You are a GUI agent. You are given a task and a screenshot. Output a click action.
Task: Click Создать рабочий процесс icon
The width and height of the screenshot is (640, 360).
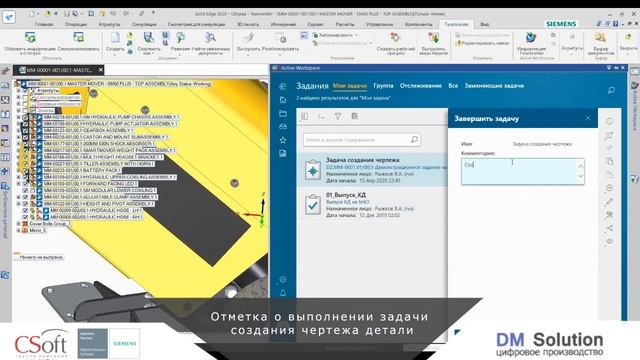[x=395, y=38]
